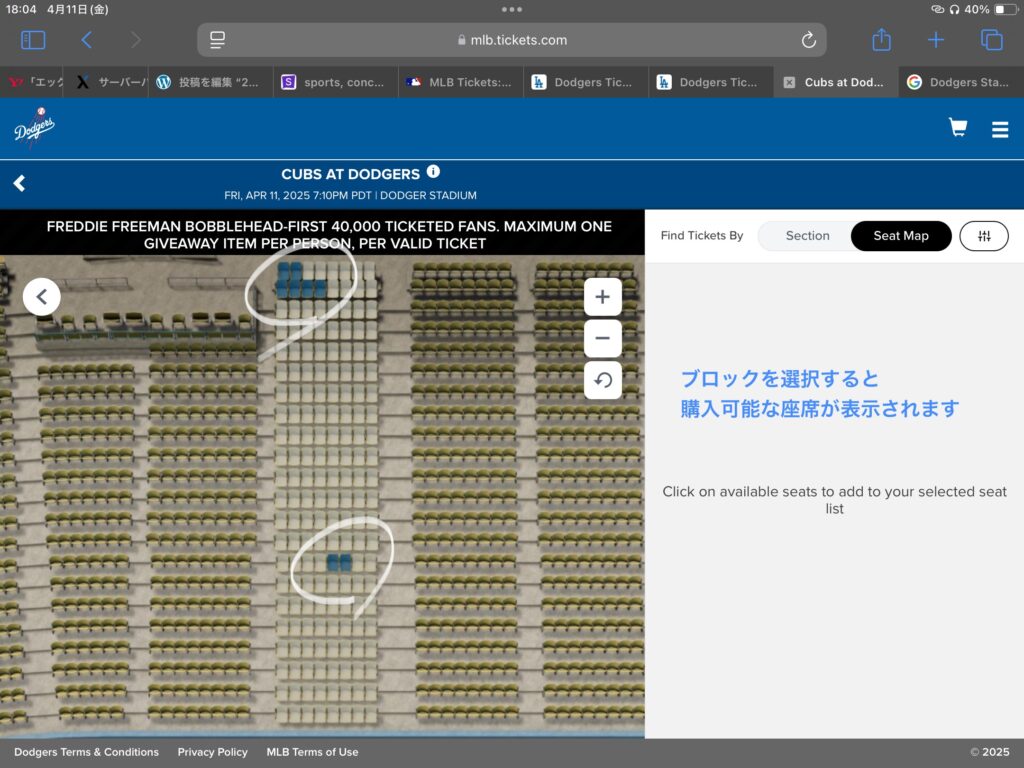
Task: Switch to the WordPress 投稿を編集 tab
Action: (x=211, y=82)
